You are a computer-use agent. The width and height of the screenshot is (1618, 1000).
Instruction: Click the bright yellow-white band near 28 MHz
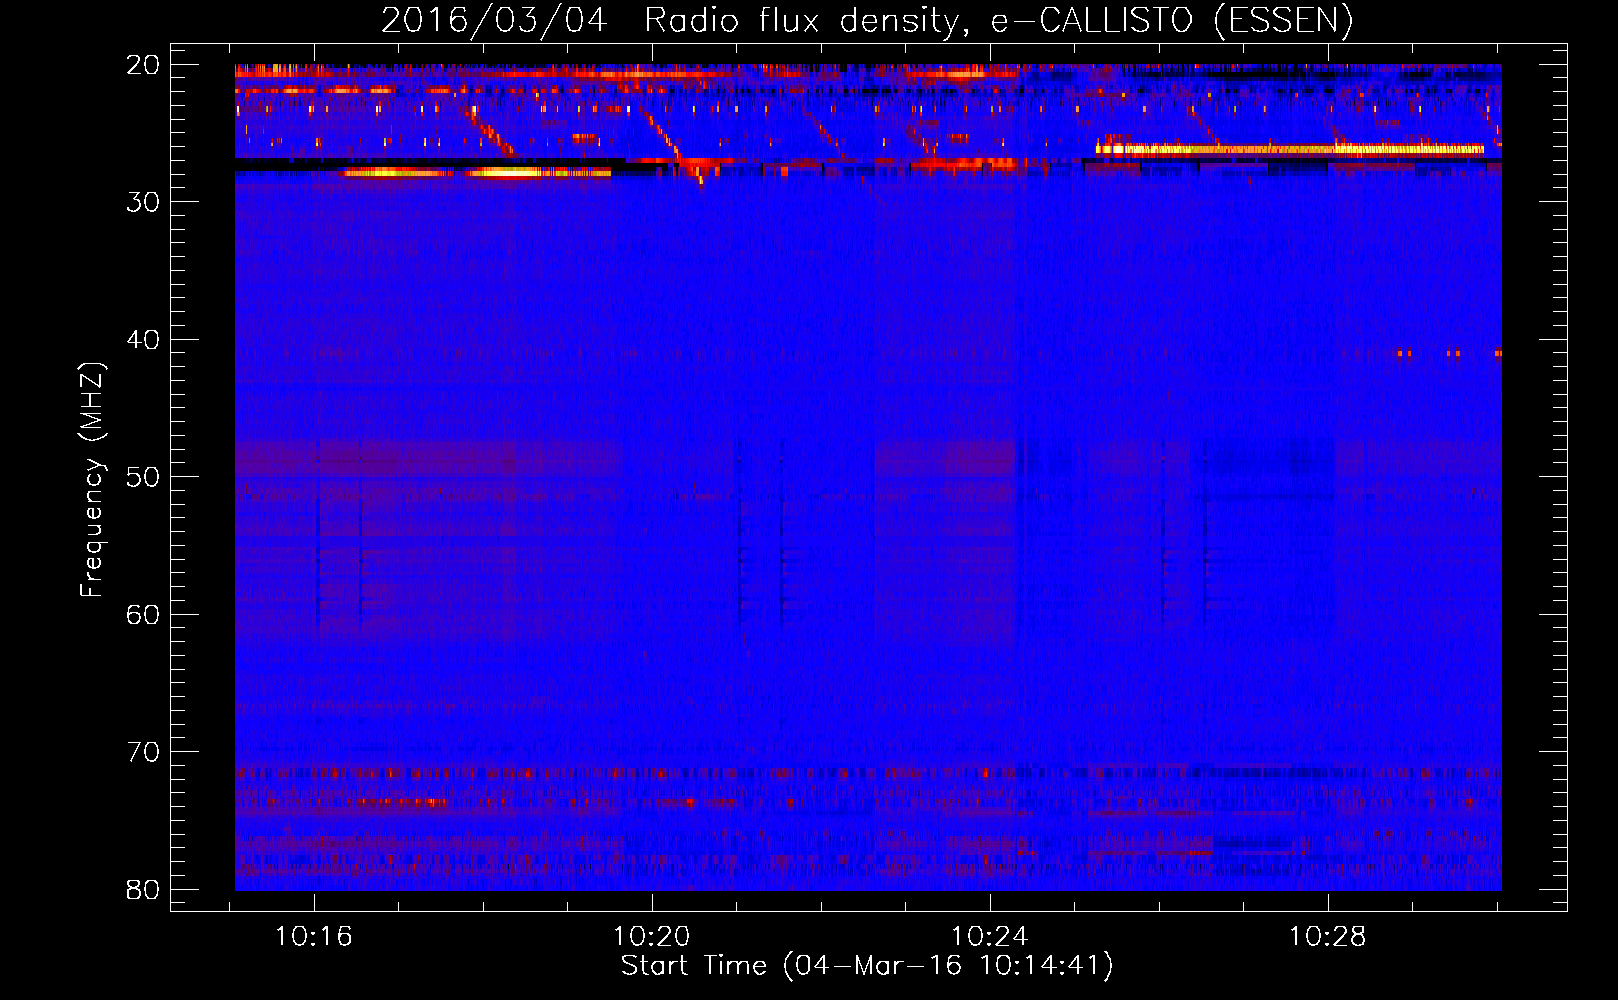476,173
